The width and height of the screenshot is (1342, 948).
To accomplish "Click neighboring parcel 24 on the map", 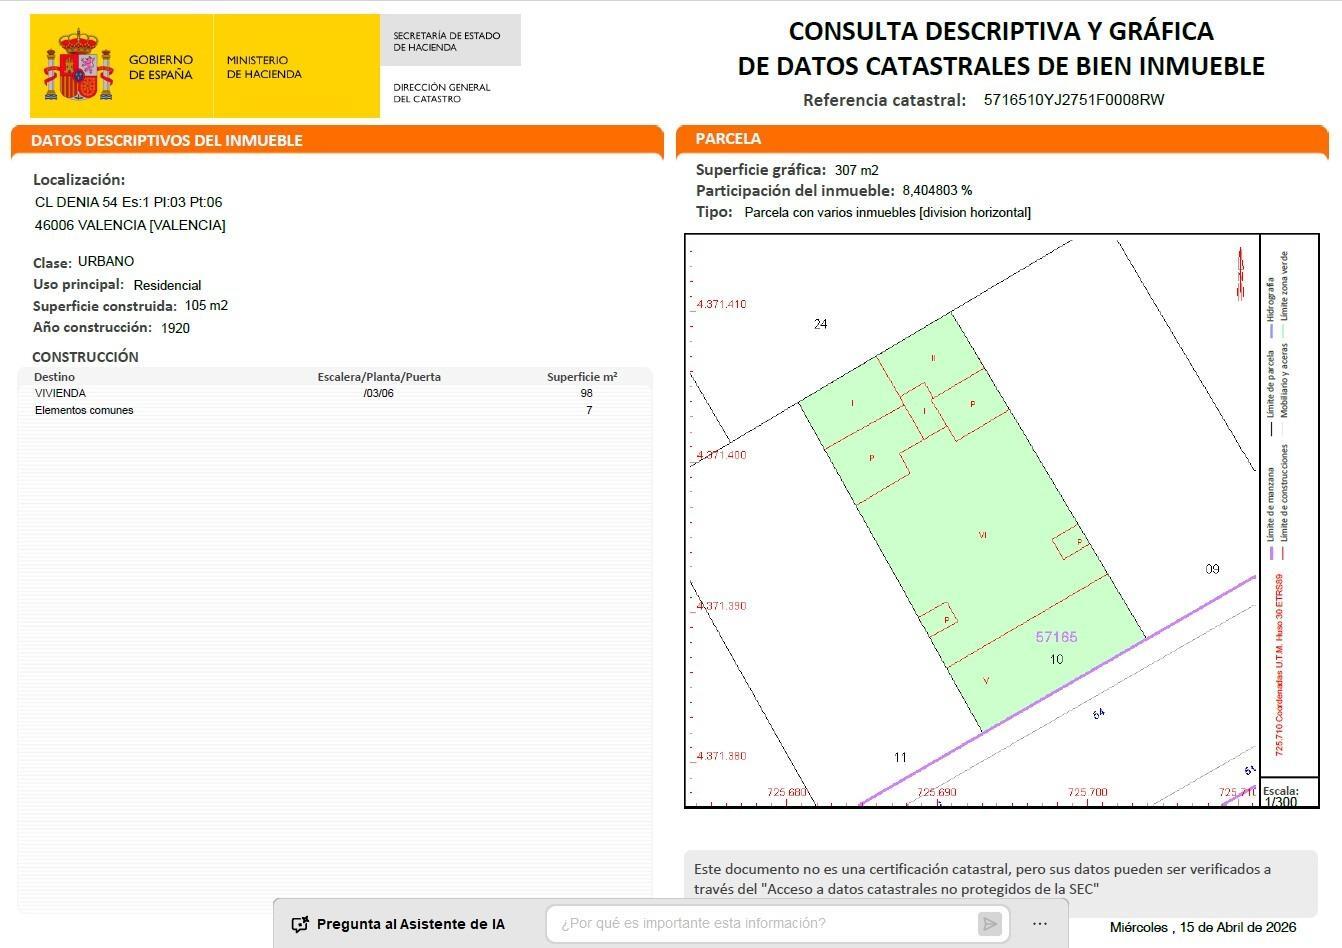I will click(x=820, y=324).
